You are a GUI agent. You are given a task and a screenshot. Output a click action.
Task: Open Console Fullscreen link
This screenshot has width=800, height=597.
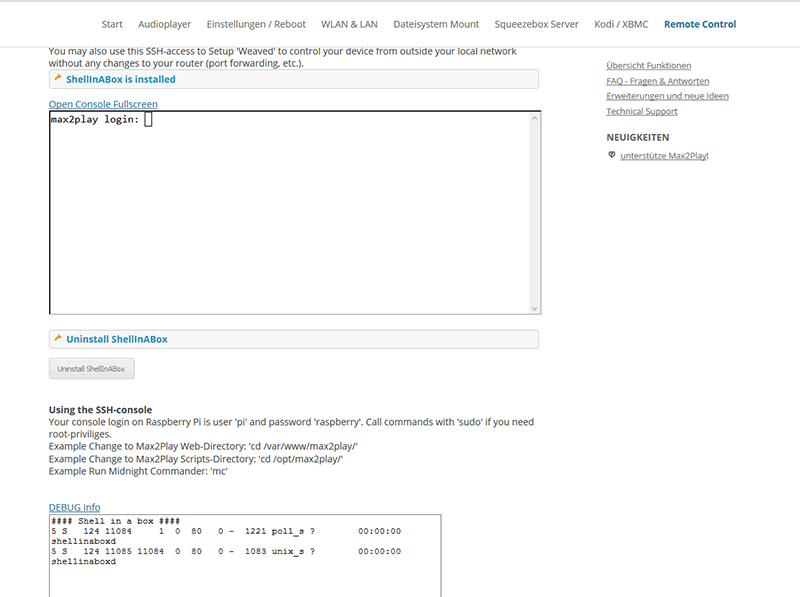(x=103, y=104)
